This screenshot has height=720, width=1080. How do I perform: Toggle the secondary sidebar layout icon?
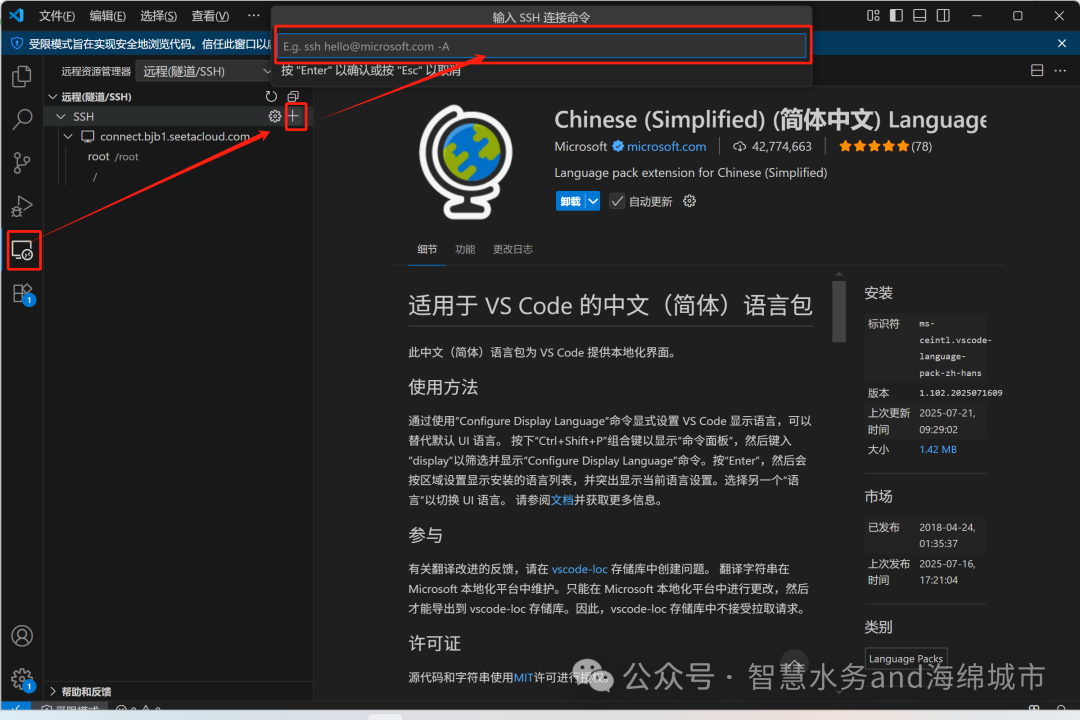point(943,15)
